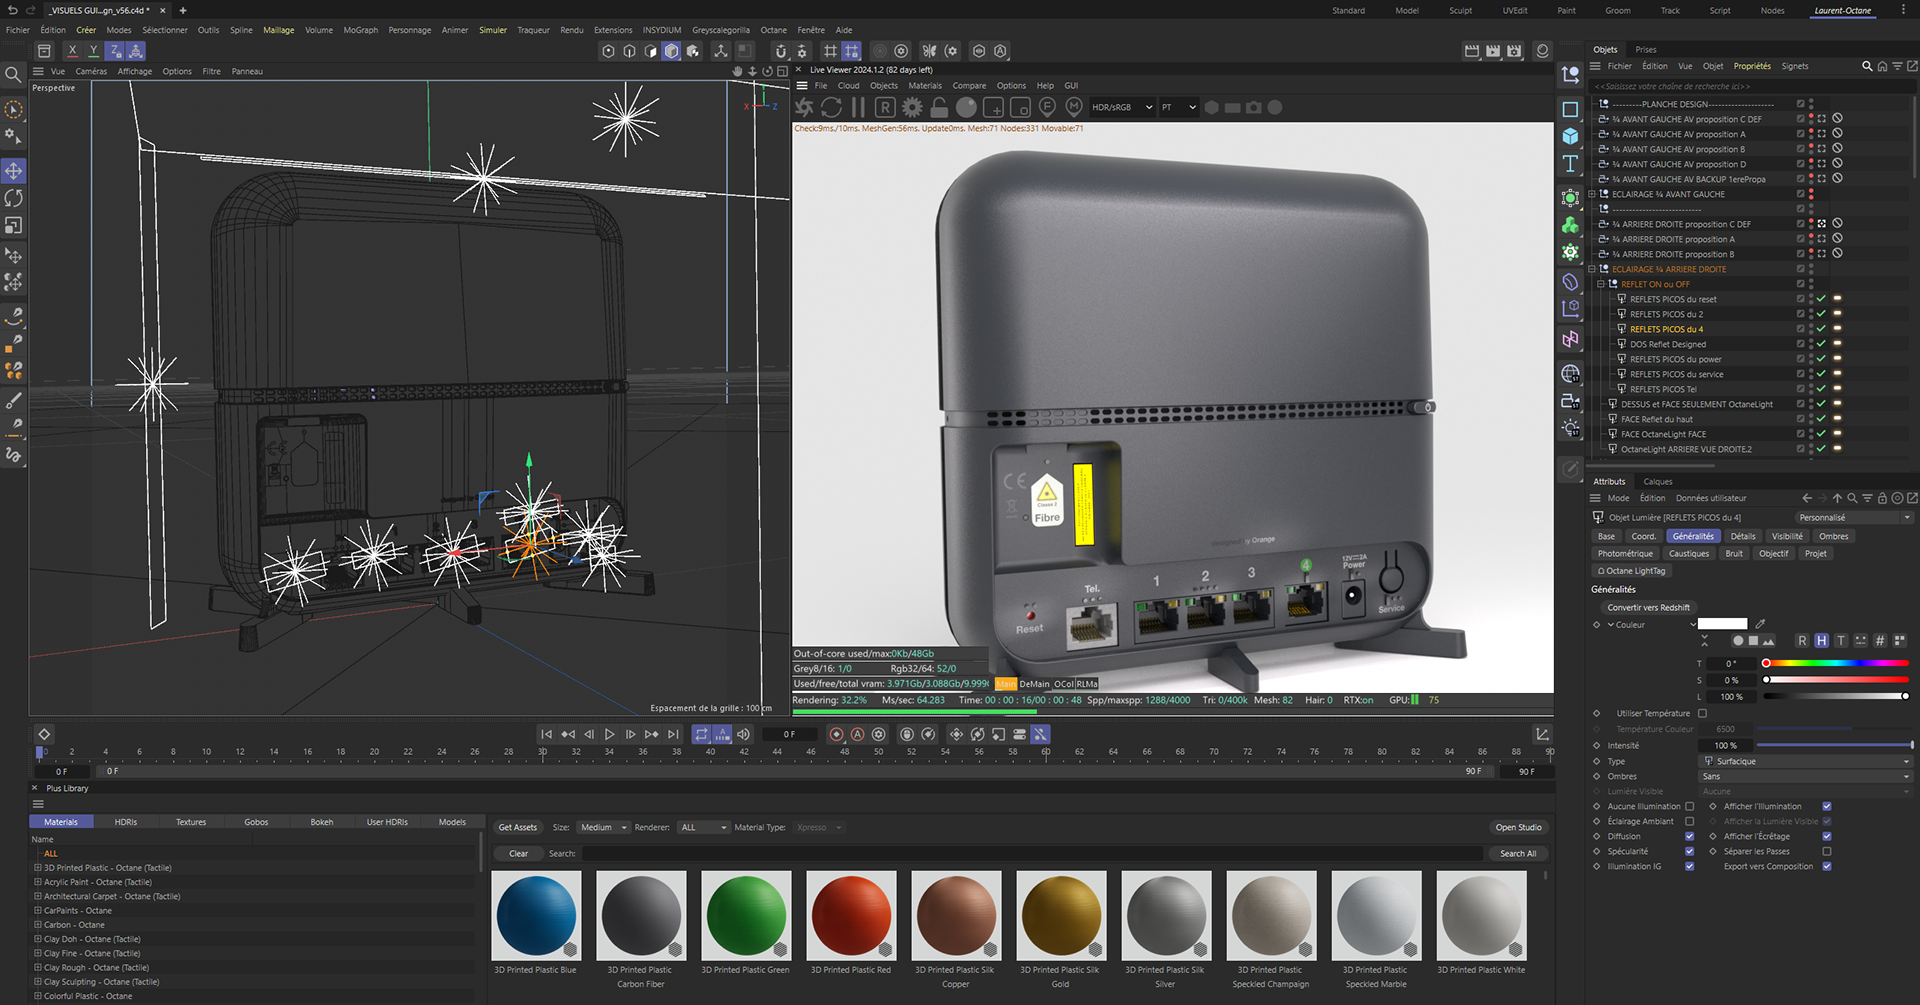Select the Move tool in left toolbar

point(14,171)
